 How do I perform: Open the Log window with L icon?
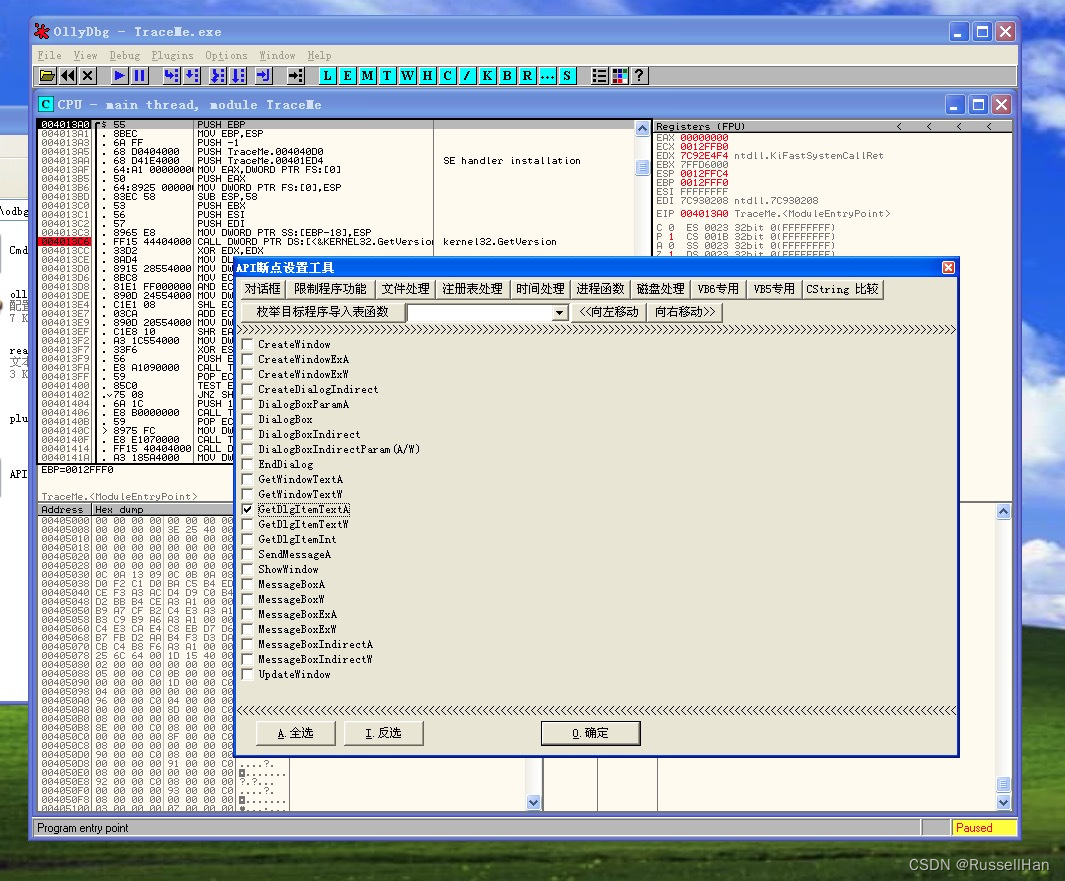coord(327,76)
